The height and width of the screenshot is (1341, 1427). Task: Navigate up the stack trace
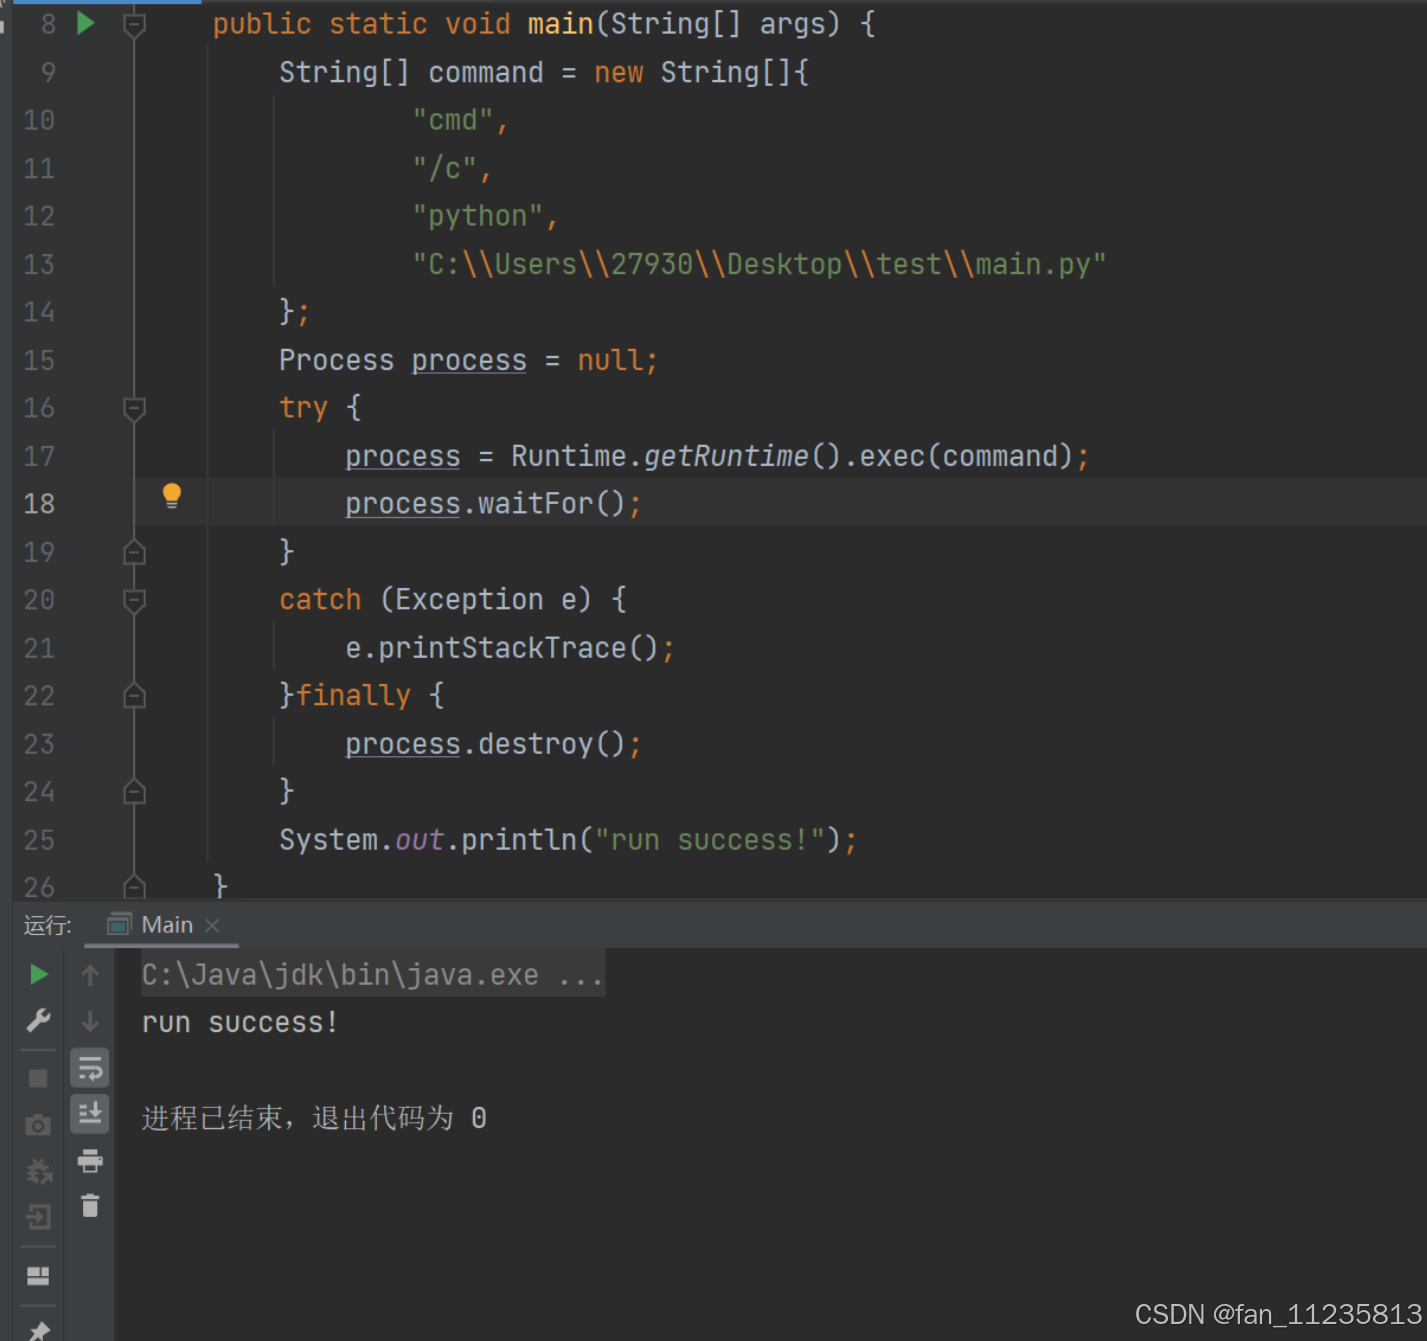(90, 974)
